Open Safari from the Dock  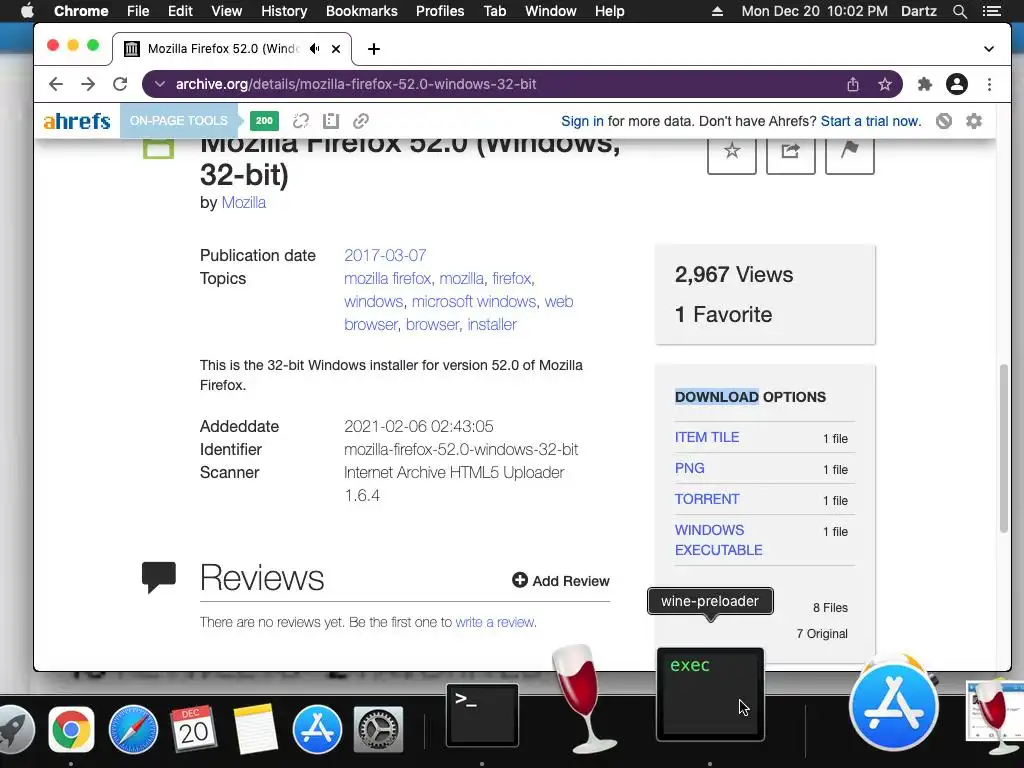[133, 729]
